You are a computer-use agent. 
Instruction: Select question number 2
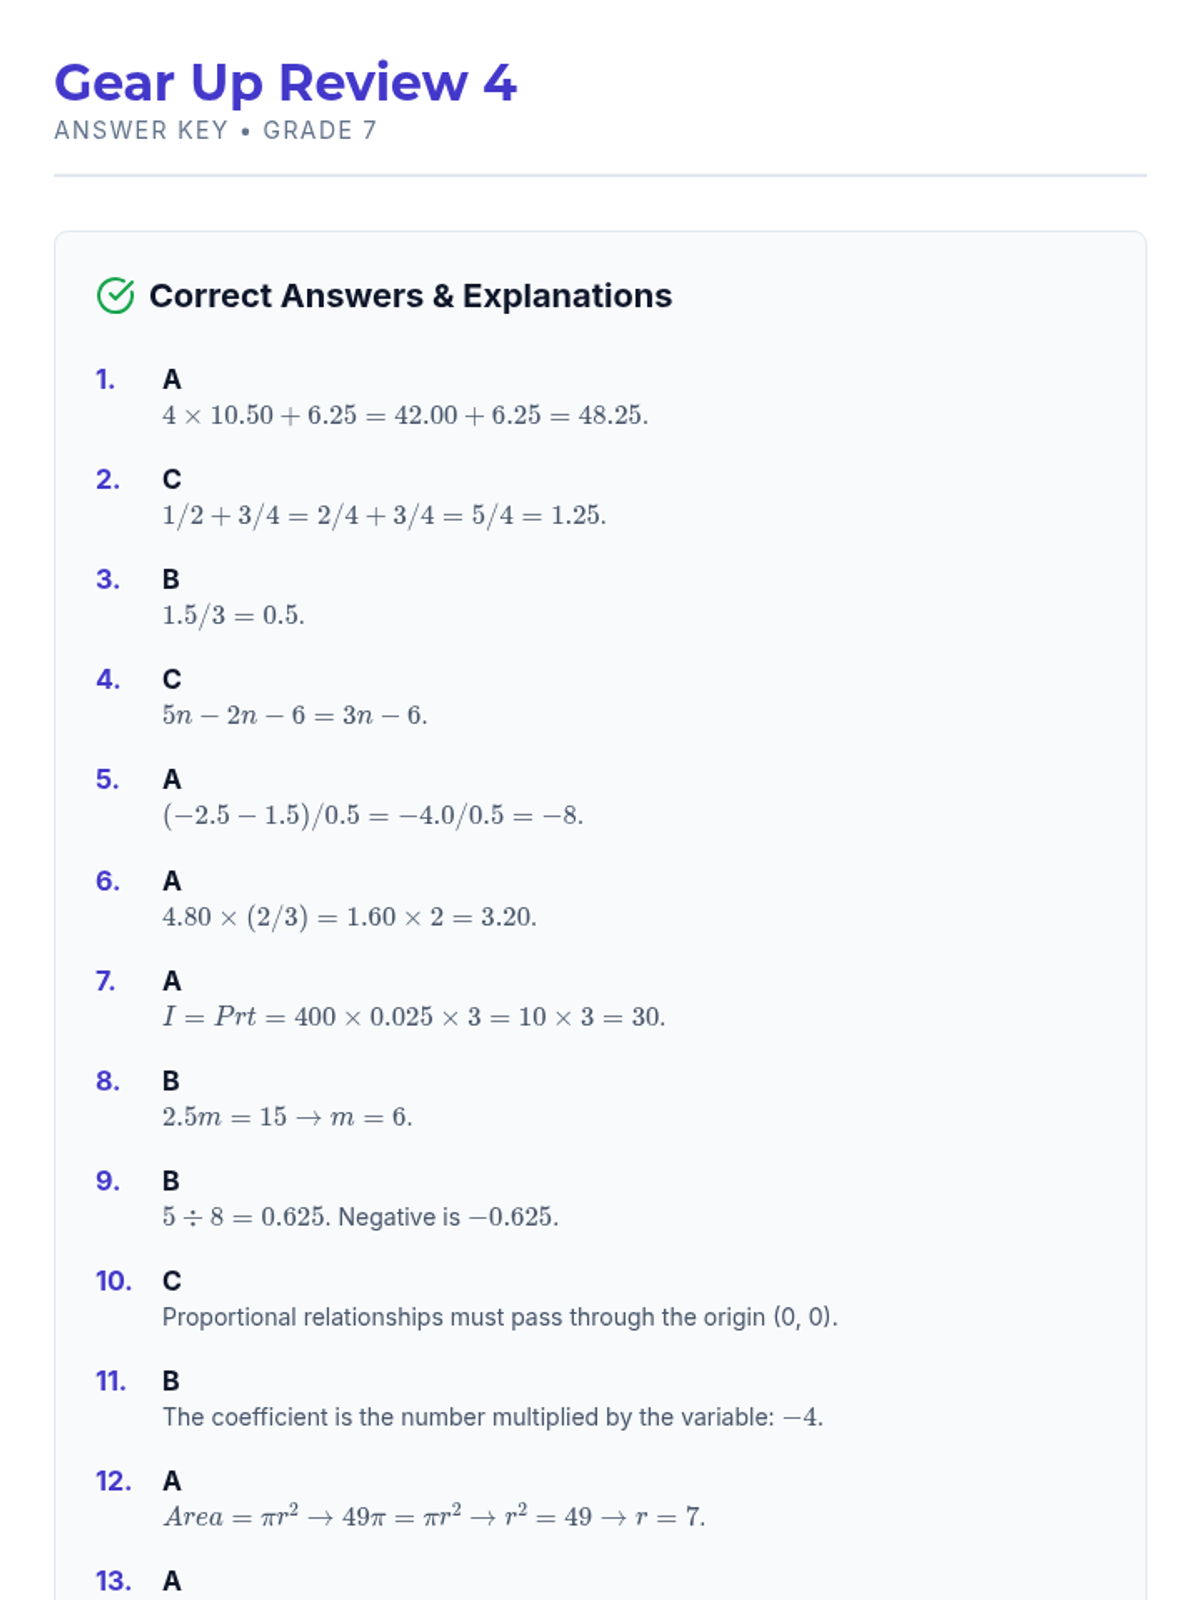click(x=108, y=480)
